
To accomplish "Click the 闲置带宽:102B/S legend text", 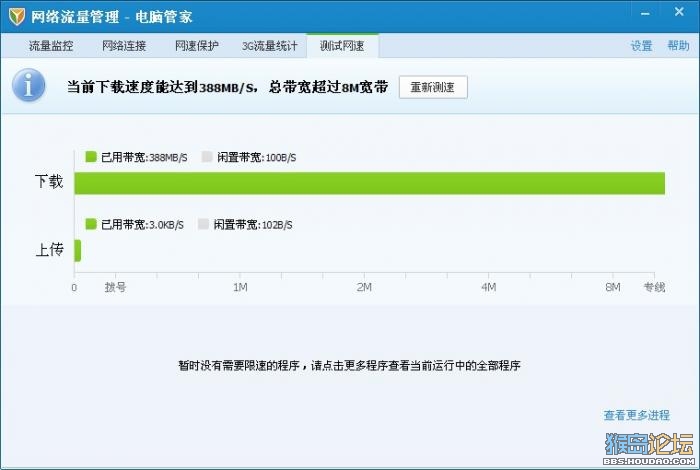I will pyautogui.click(x=253, y=225).
